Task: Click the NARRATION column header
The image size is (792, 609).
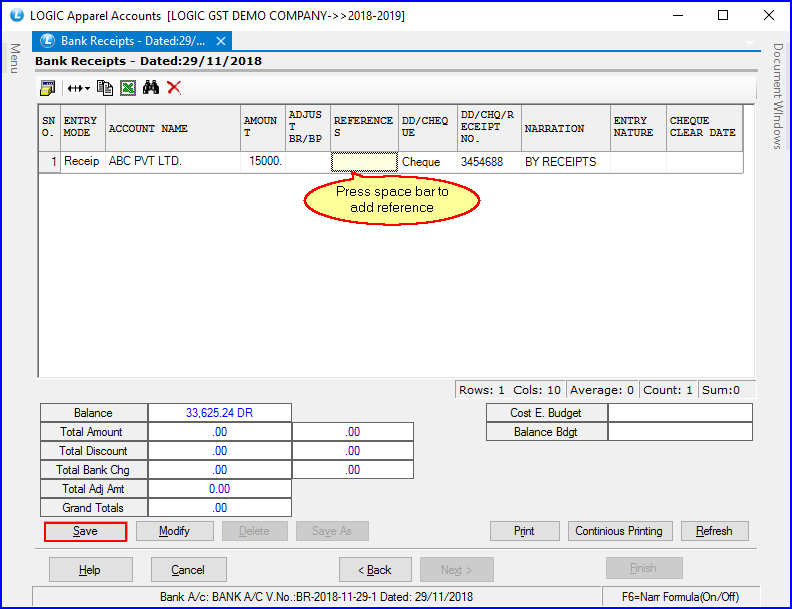Action: 566,128
